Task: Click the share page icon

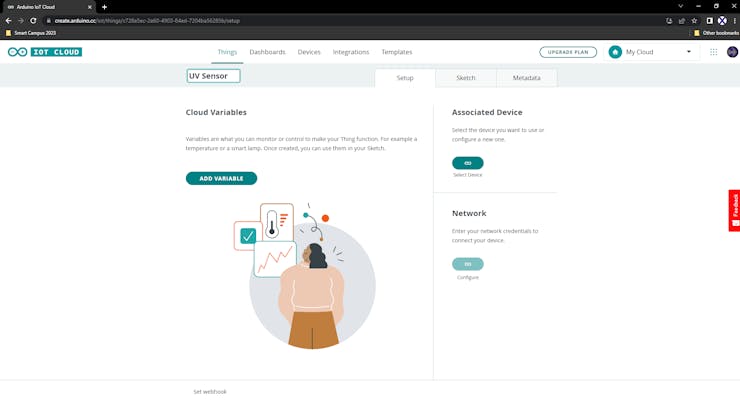Action: pos(681,21)
